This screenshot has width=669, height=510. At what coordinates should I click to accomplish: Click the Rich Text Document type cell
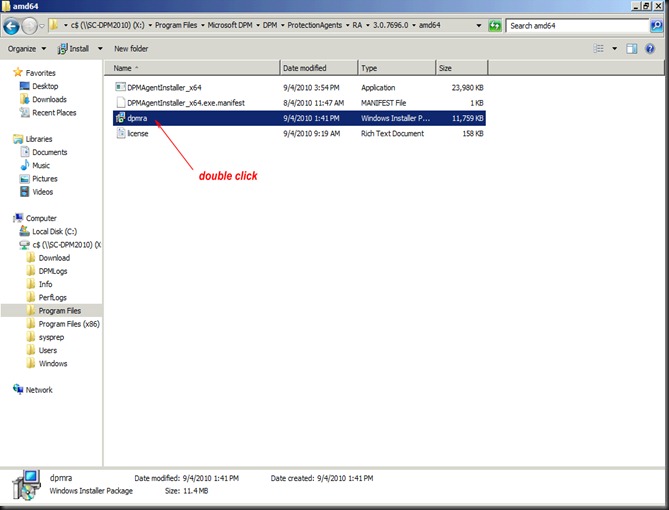point(392,134)
